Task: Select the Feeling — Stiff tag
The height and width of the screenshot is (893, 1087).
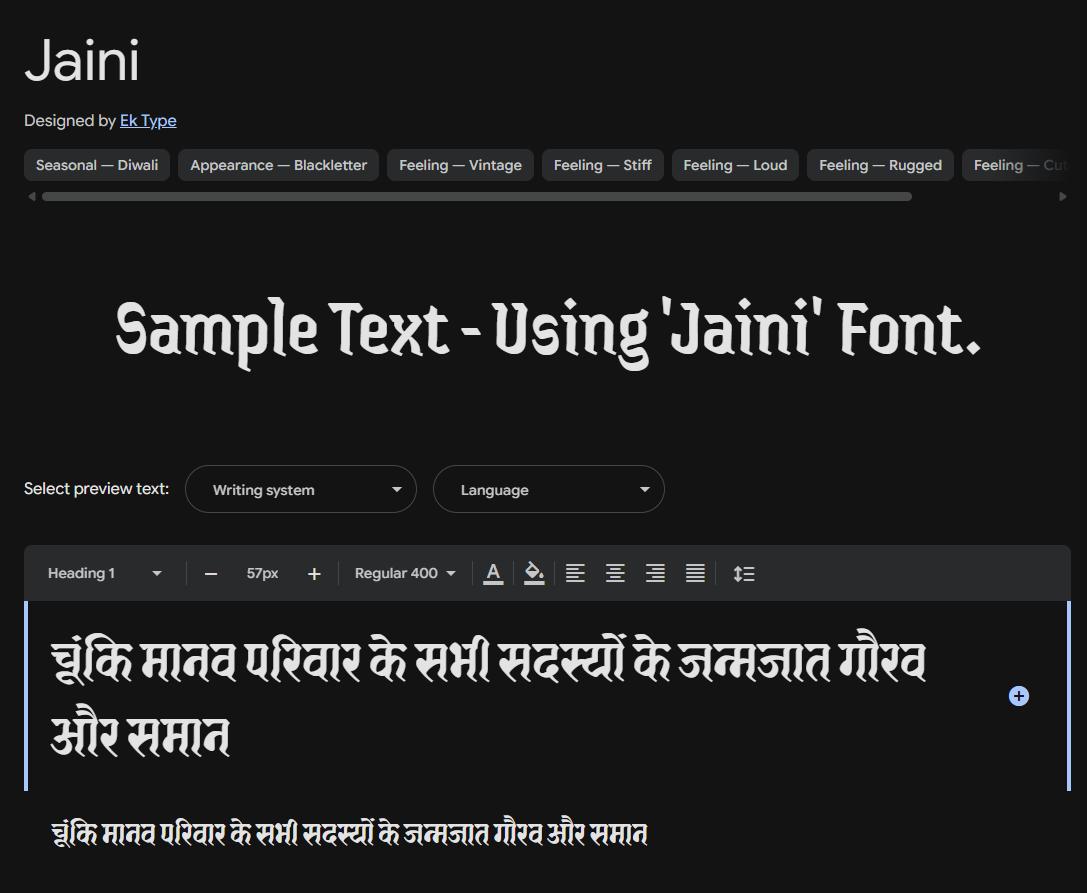Action: (x=602, y=165)
